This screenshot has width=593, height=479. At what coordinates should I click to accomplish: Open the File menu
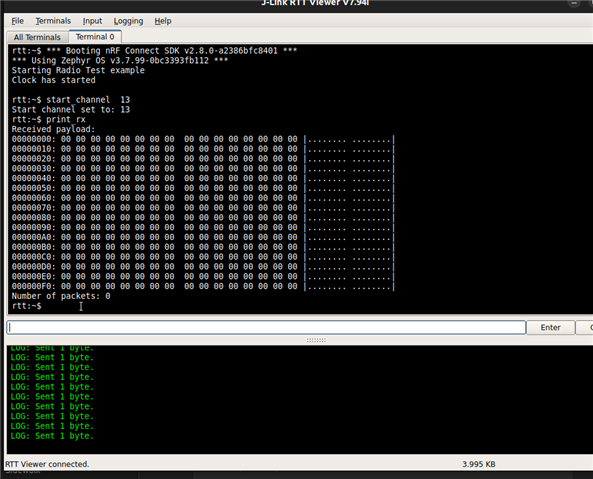pos(17,21)
